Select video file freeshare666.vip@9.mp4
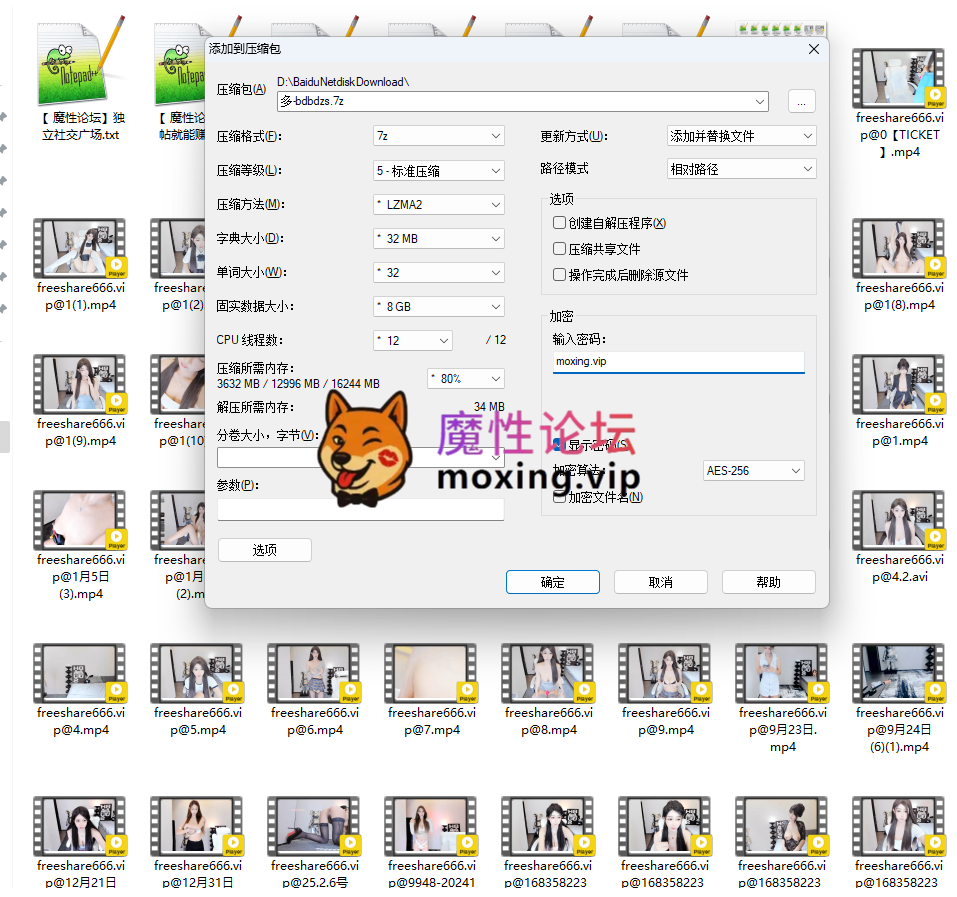957x897 pixels. (665, 673)
